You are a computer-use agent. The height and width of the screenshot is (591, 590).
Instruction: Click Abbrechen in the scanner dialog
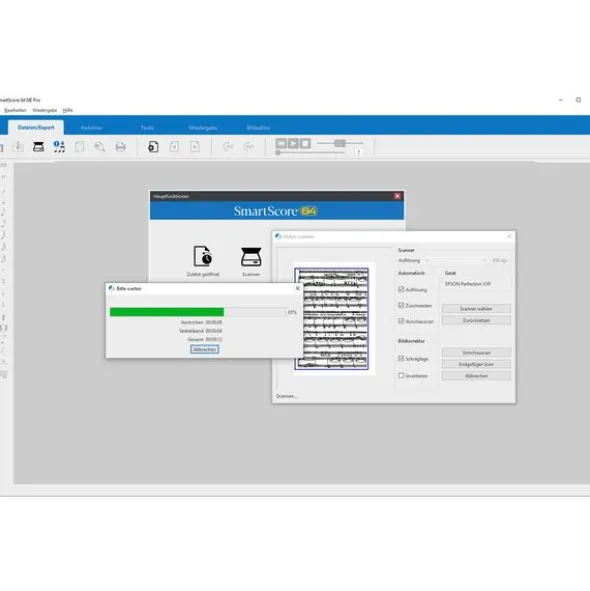476,376
